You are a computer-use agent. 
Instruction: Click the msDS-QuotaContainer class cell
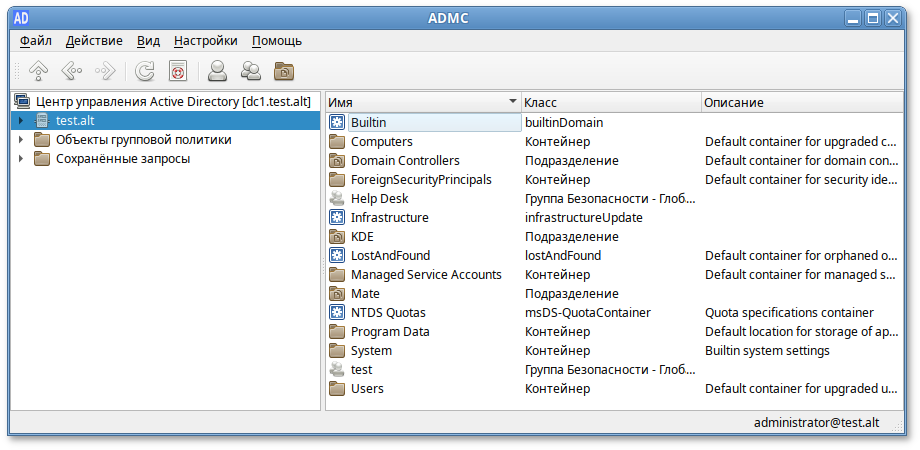pos(587,312)
